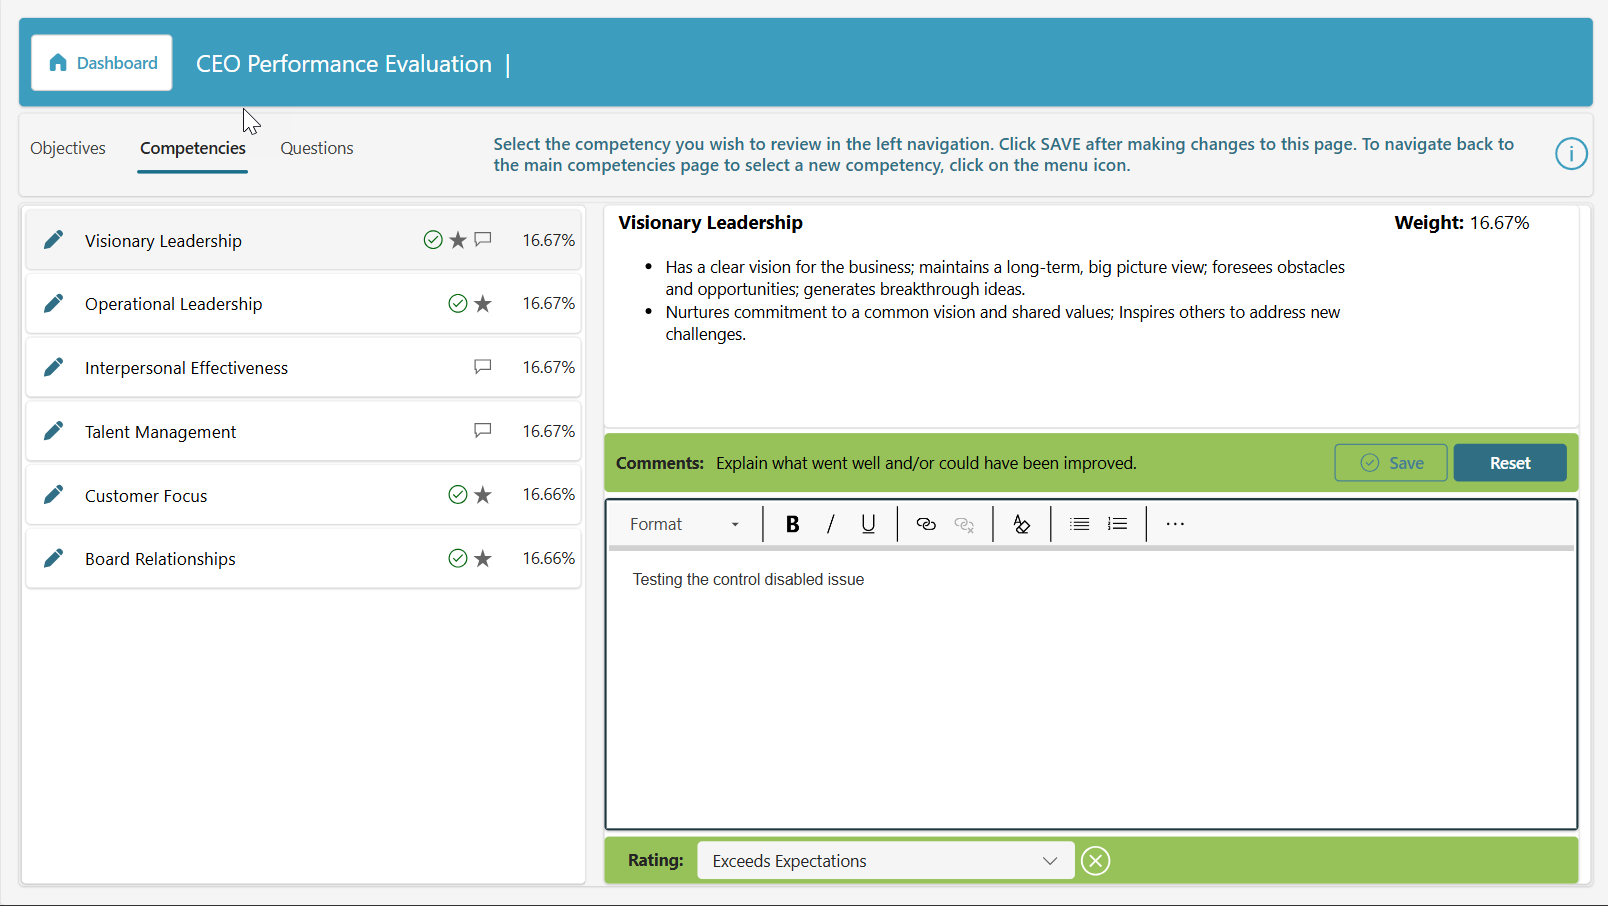Clear formatting with the eraser icon
This screenshot has height=906, width=1608.
(1021, 524)
